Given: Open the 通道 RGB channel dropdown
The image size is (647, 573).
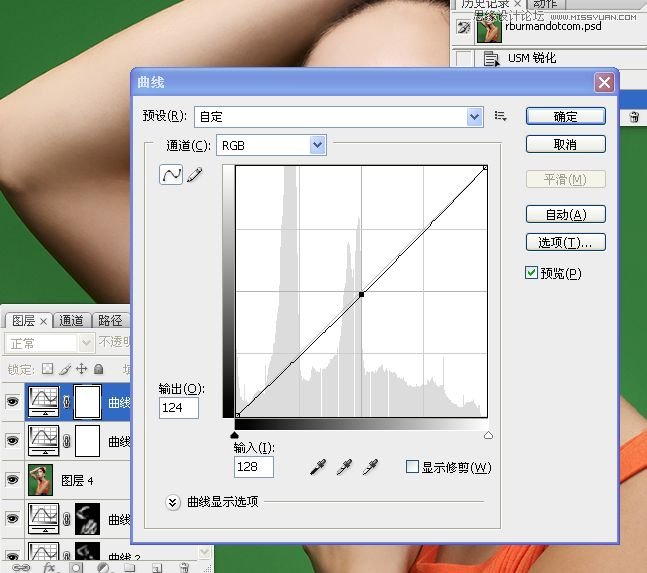Looking at the screenshot, I should pos(317,145).
